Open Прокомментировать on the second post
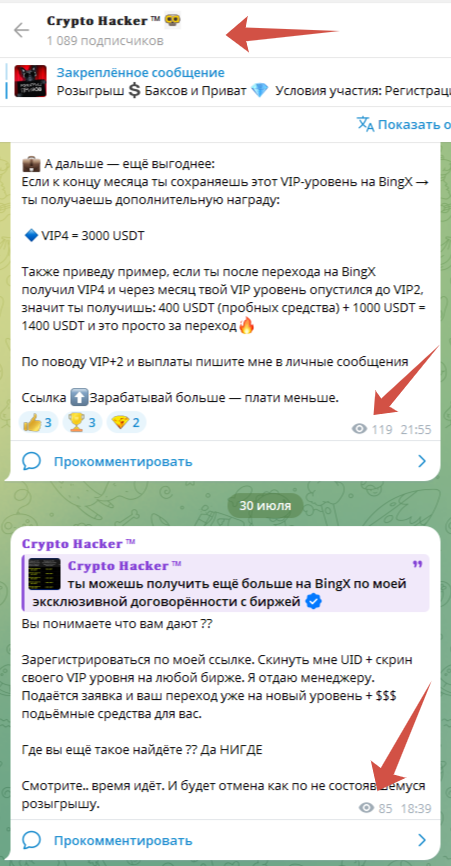 pos(123,841)
